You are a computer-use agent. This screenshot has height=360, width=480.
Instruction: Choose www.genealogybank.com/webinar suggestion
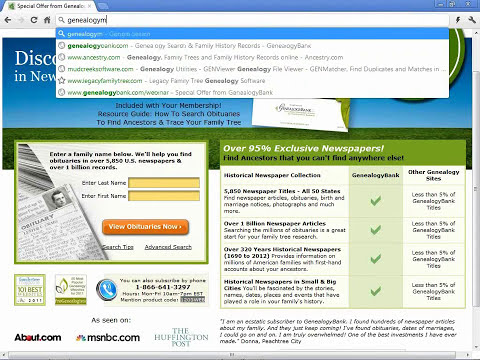point(252,92)
